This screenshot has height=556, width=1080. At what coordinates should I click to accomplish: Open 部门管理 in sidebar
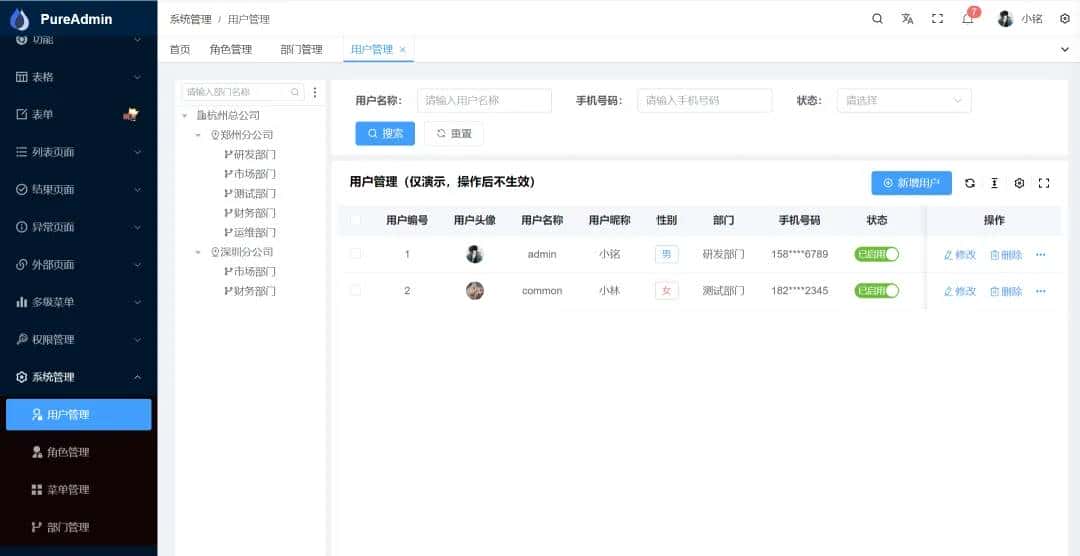(x=79, y=528)
